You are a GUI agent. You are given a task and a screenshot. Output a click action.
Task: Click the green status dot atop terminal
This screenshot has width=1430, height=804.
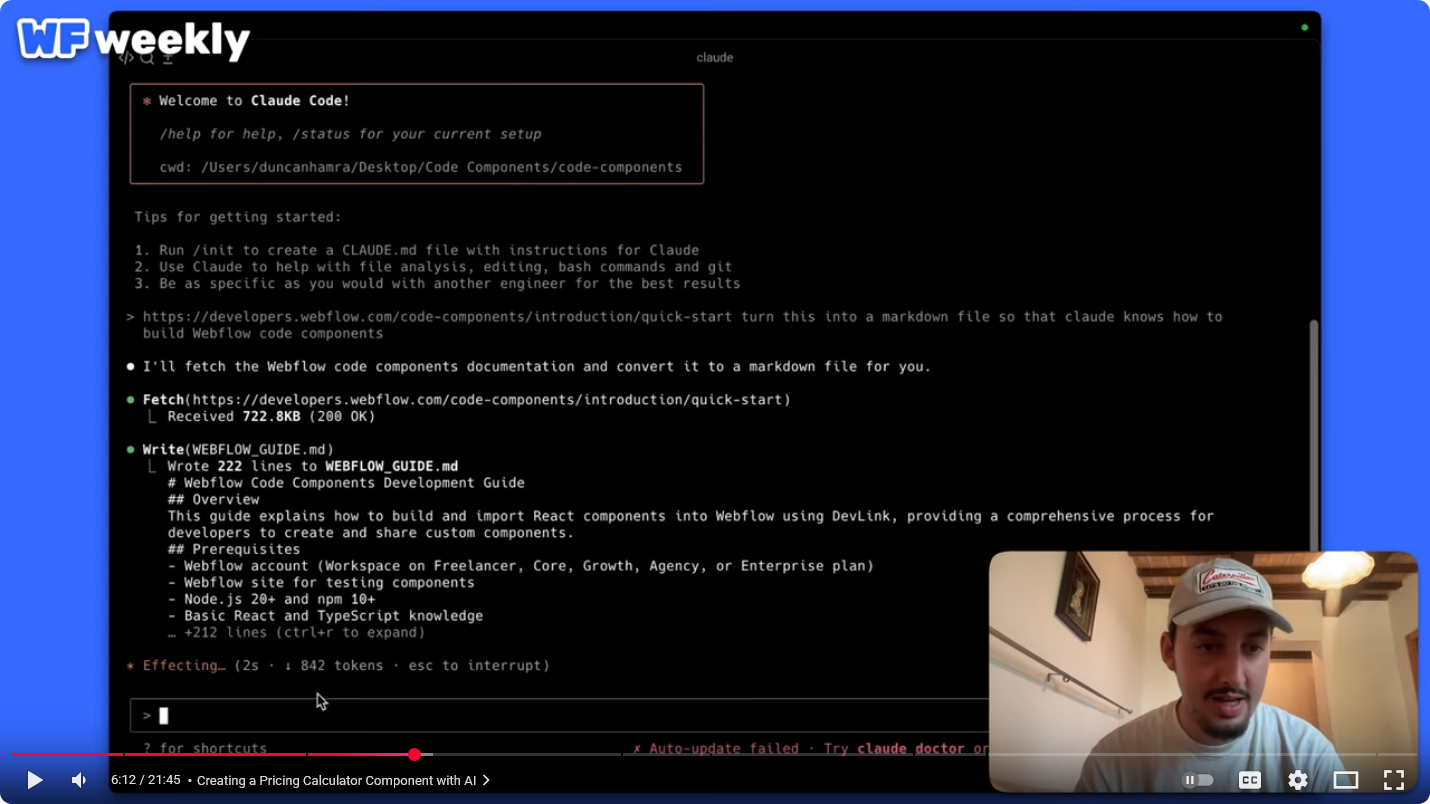click(x=1305, y=27)
